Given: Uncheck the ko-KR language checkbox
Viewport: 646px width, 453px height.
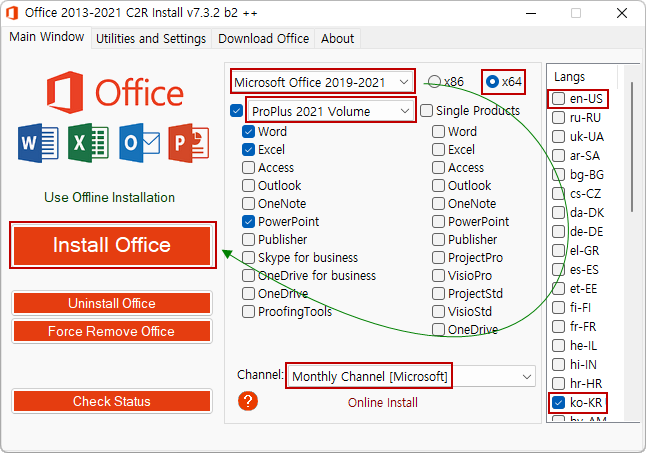Looking at the screenshot, I should click(558, 402).
